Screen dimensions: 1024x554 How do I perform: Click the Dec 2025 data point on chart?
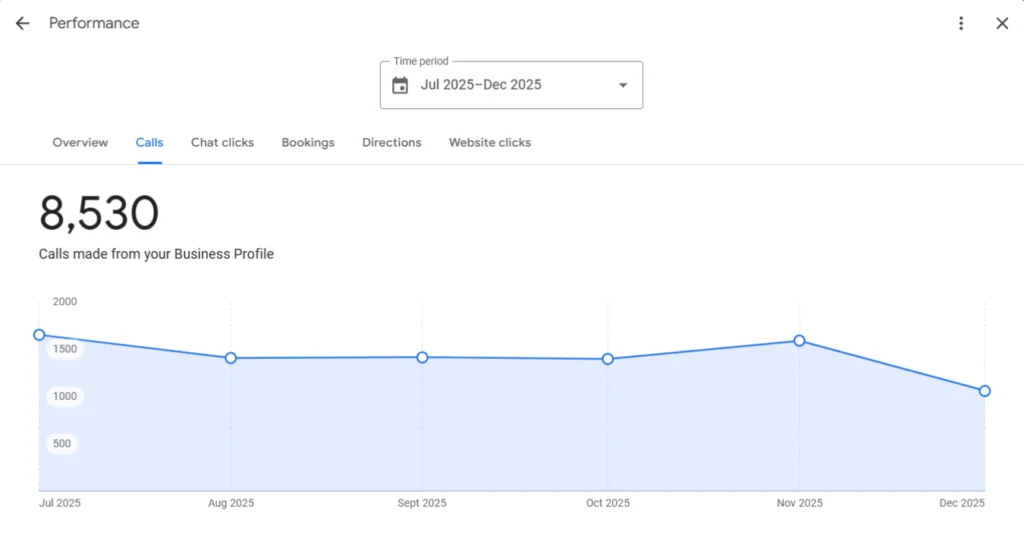(x=985, y=391)
